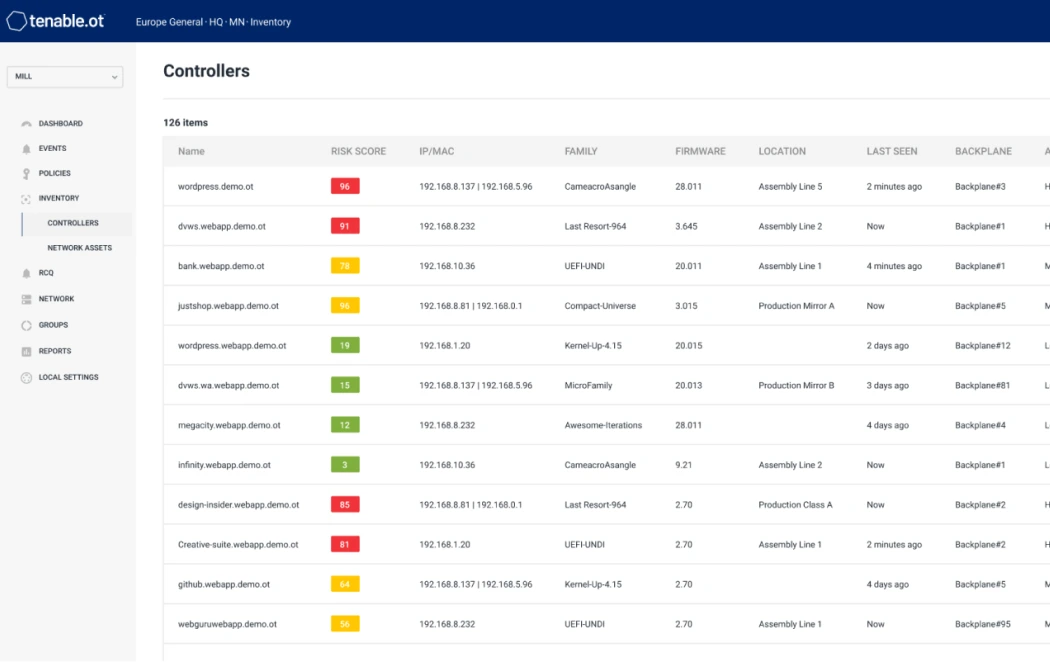
Task: Sort by the Risk Score column header
Action: pyautogui.click(x=358, y=151)
